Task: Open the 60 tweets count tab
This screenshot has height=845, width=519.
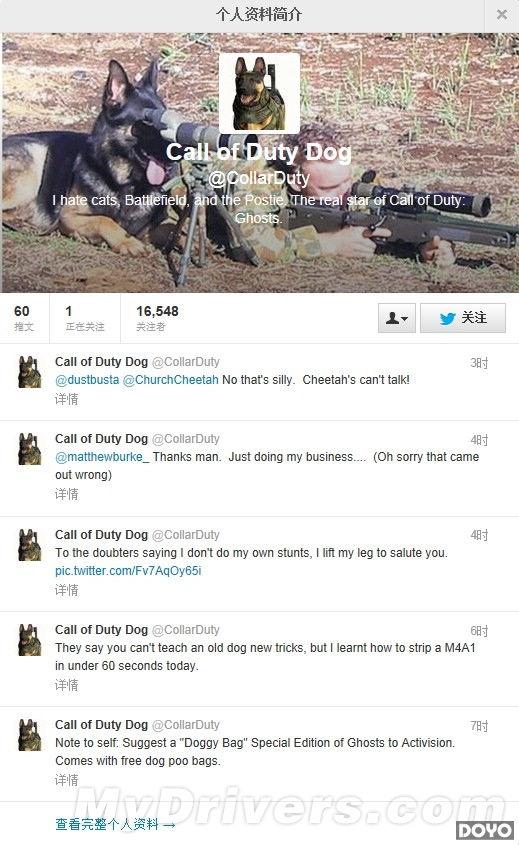Action: pos(23,318)
